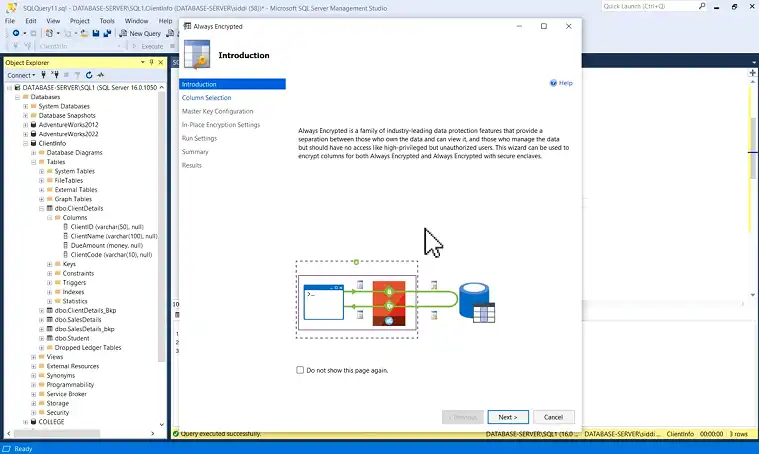Expand the Programmability folder node

point(33,385)
